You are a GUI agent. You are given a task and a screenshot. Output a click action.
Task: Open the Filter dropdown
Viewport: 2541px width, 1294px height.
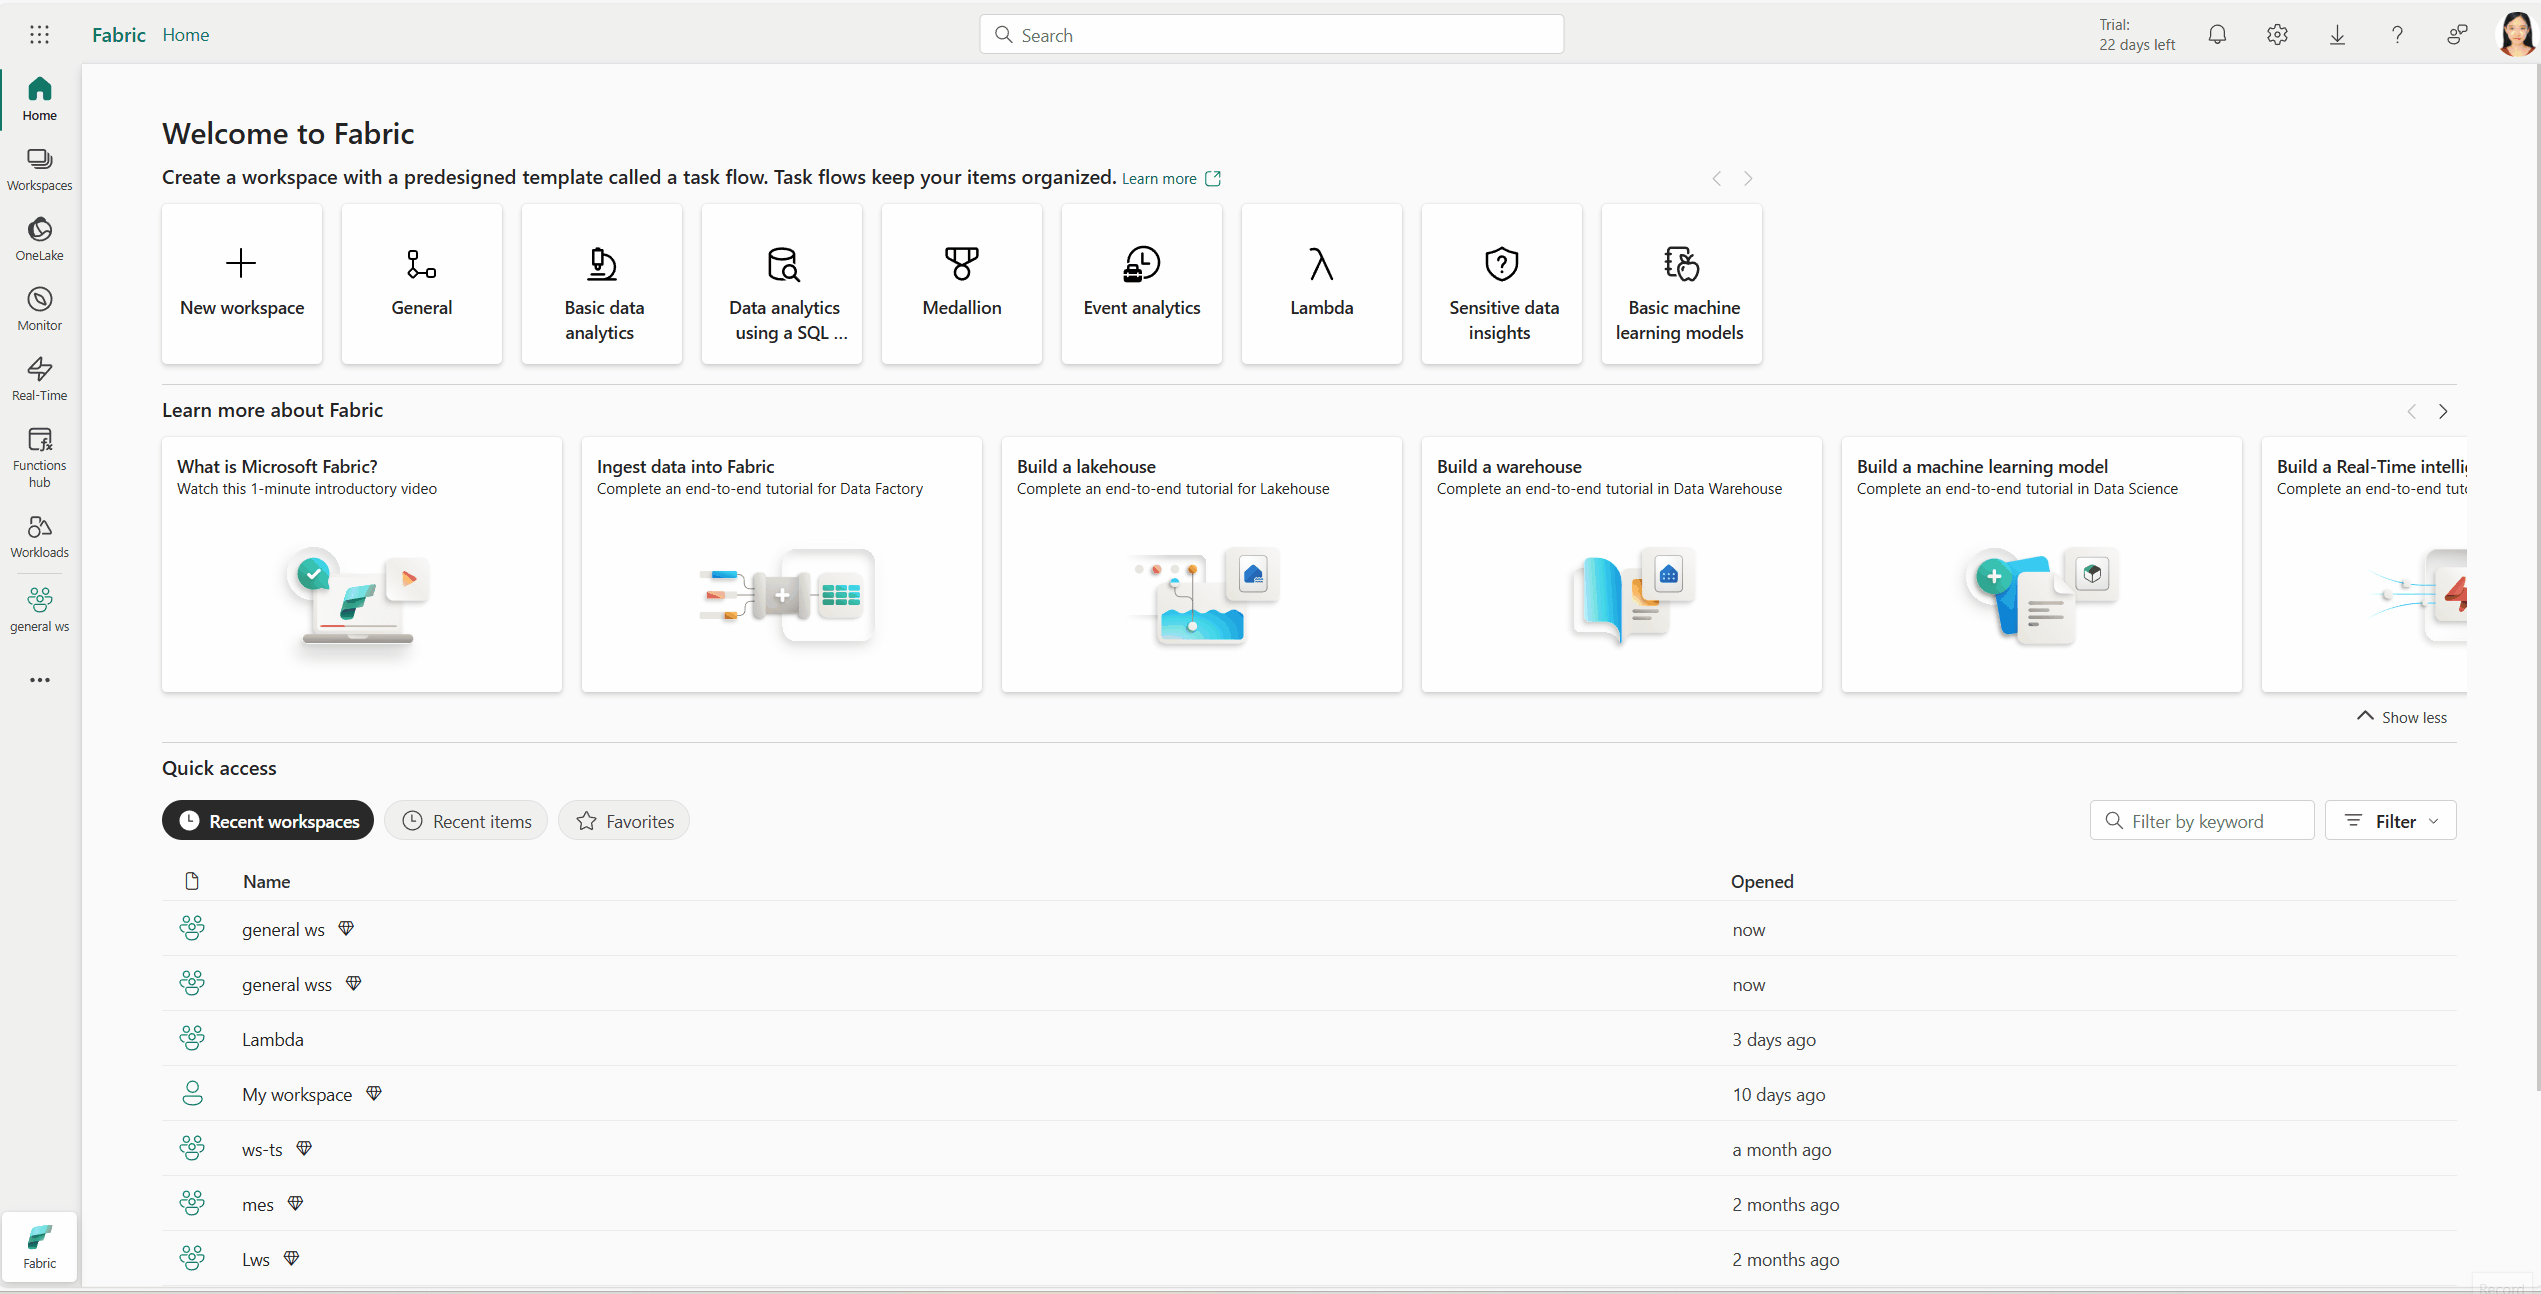(2390, 821)
